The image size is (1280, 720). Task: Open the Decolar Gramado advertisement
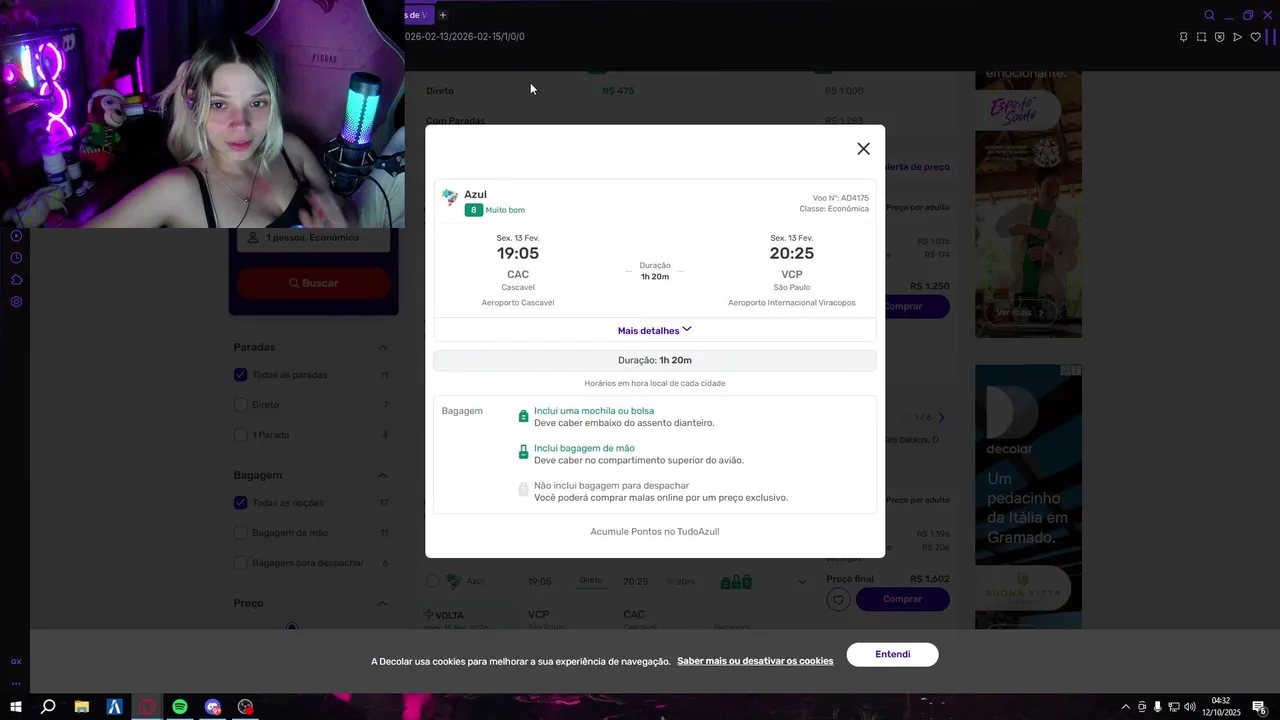click(x=1028, y=497)
